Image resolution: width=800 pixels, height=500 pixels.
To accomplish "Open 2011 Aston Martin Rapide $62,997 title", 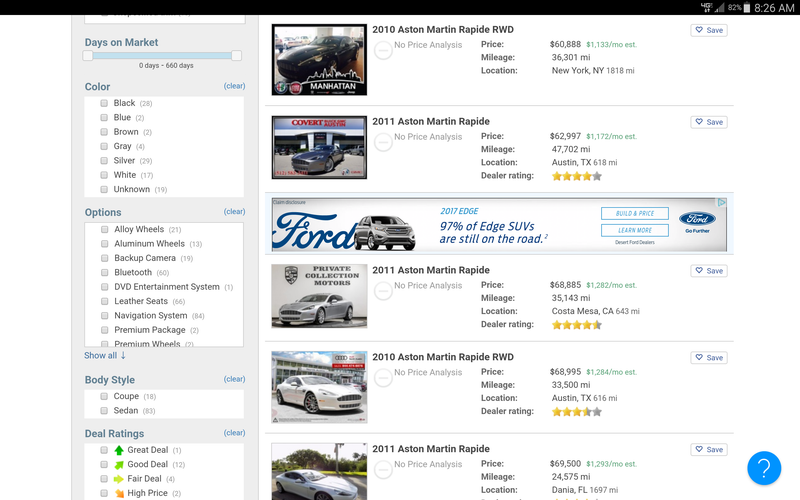I will coord(431,121).
